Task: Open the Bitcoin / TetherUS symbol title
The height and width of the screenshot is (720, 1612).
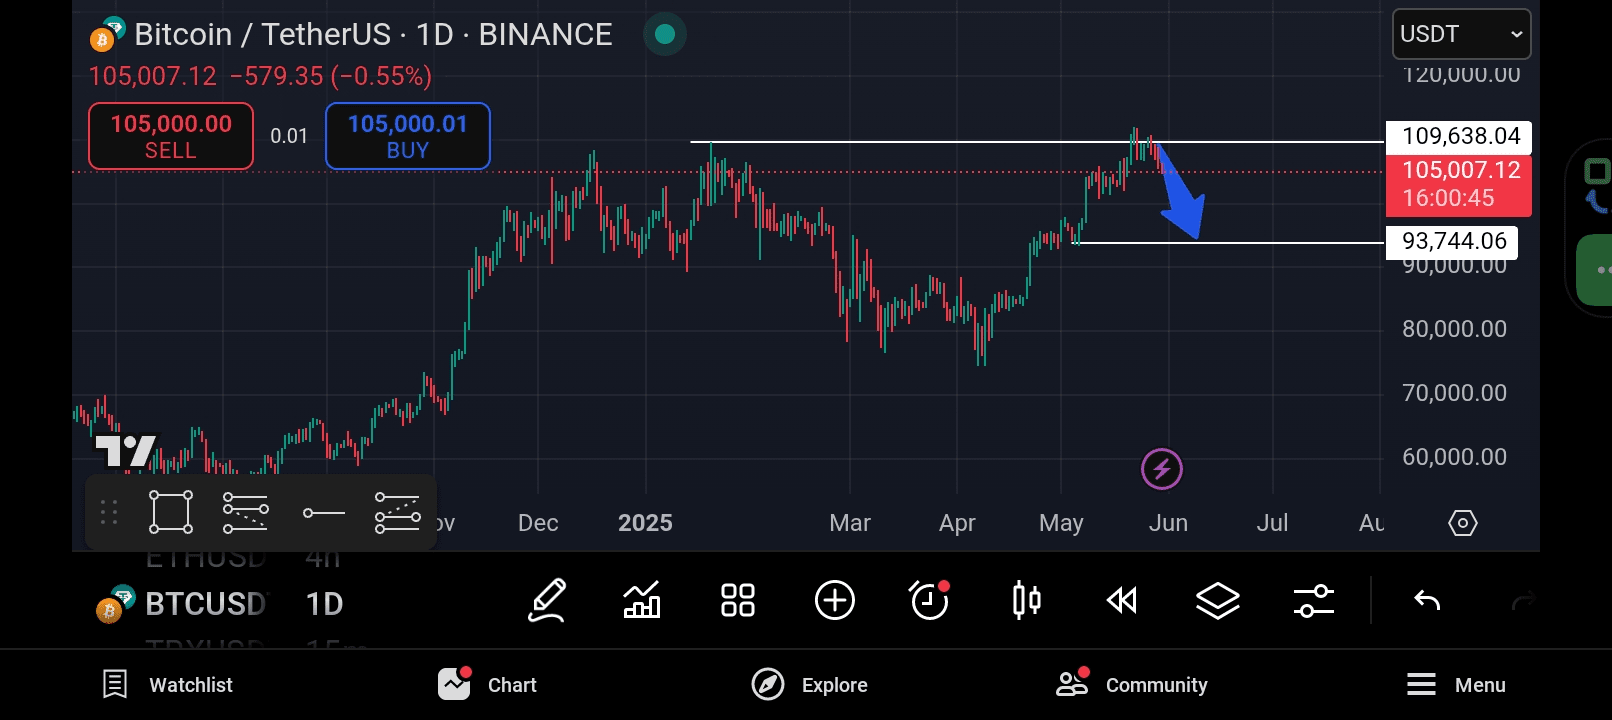Action: tap(373, 34)
